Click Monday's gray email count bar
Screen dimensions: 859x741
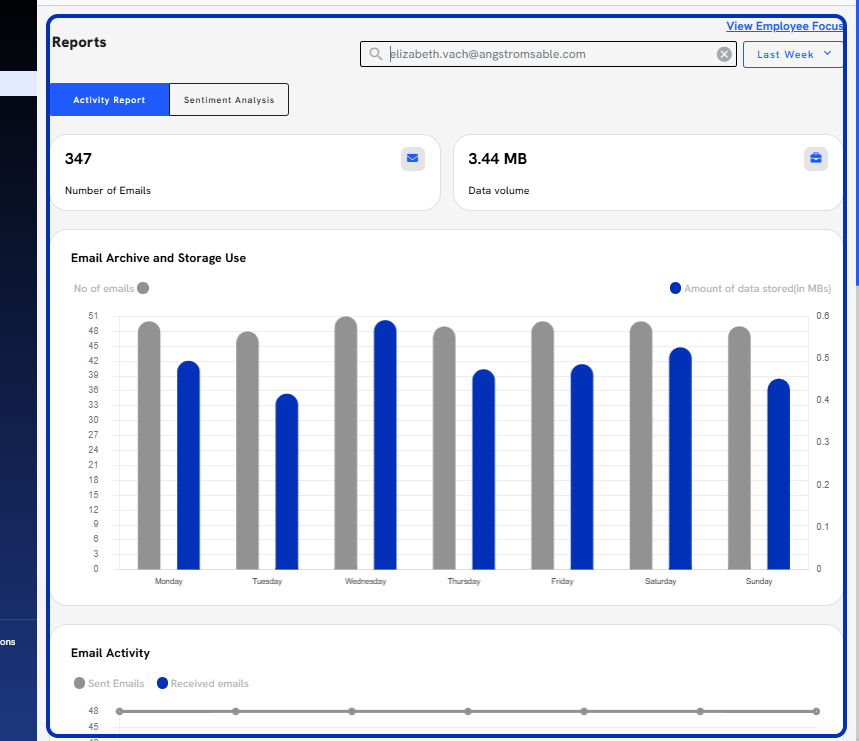[149, 445]
